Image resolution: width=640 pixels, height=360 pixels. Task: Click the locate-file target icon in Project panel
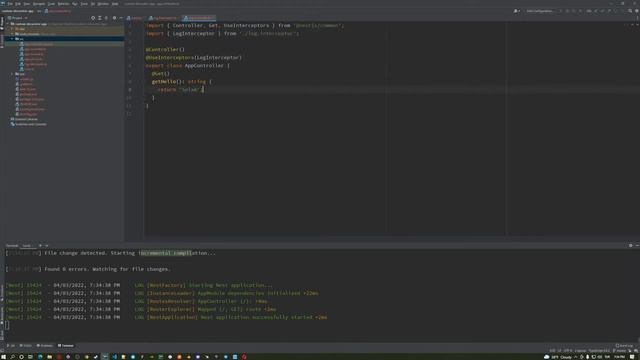point(93,18)
